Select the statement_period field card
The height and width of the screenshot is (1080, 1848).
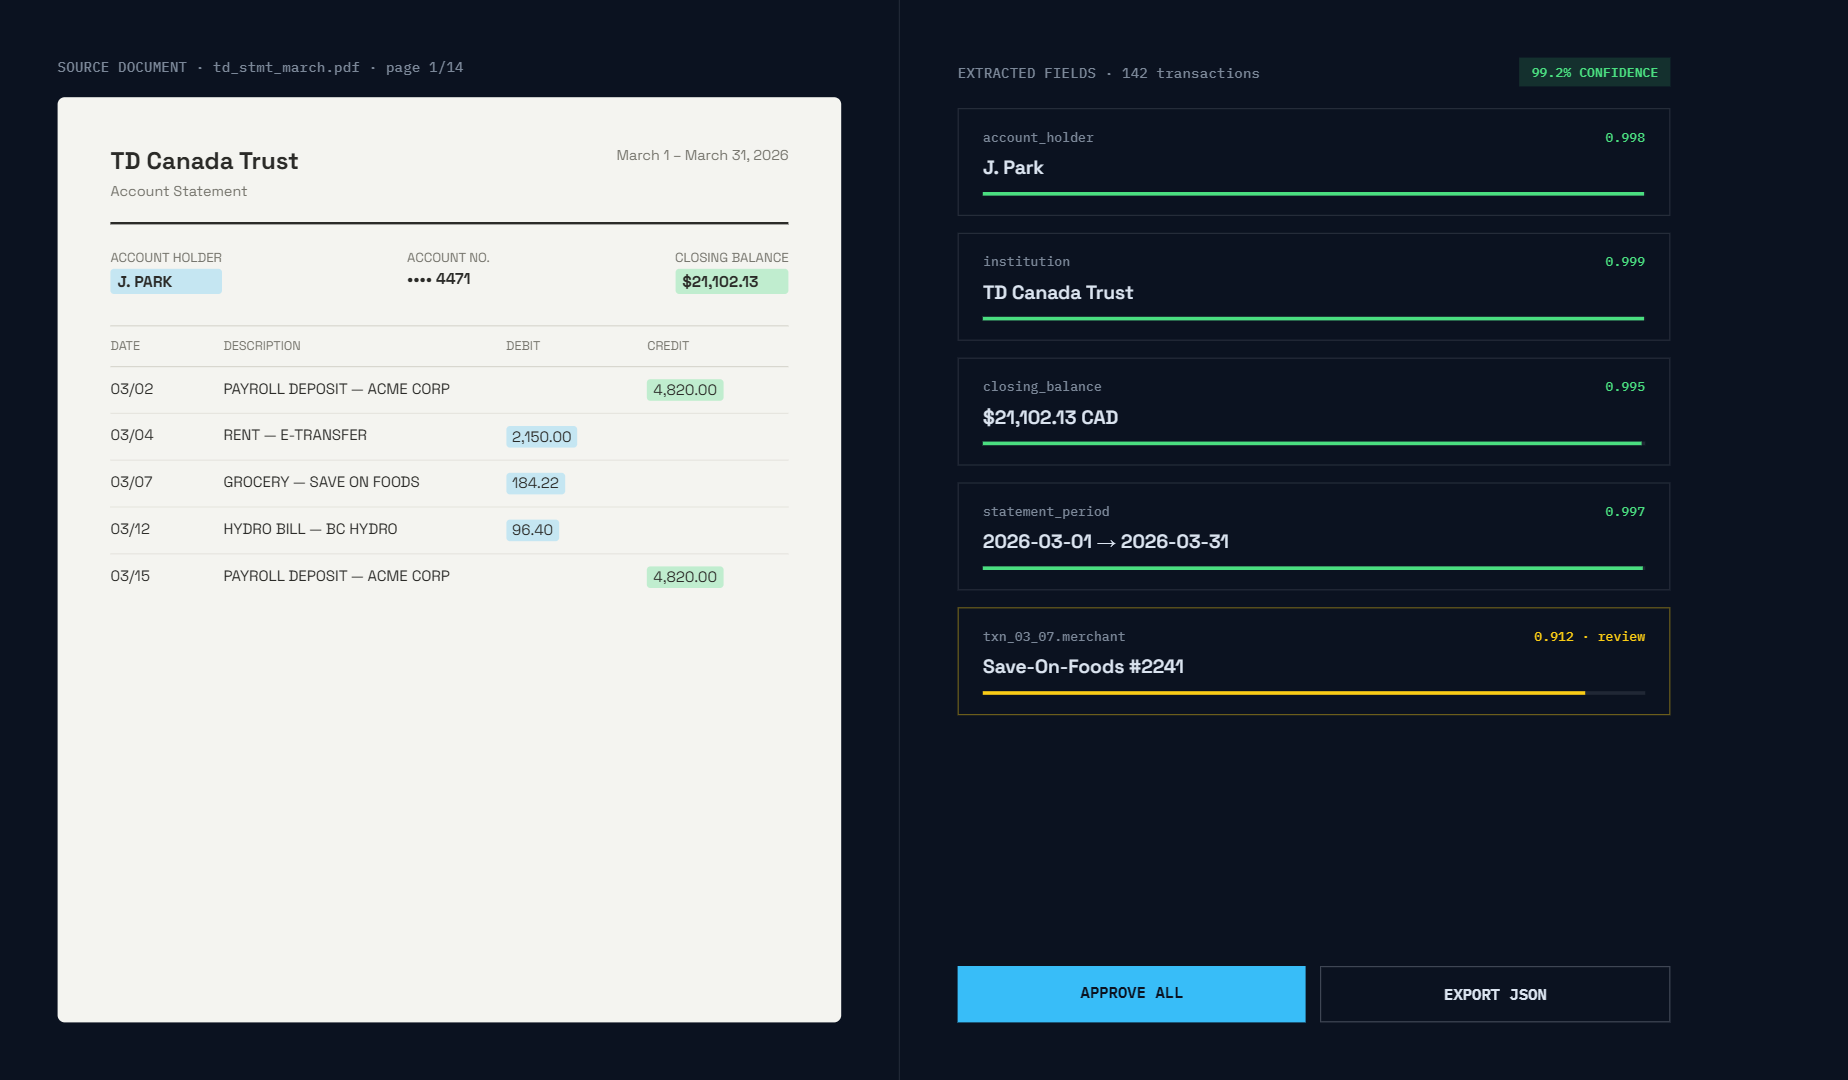(x=1313, y=536)
